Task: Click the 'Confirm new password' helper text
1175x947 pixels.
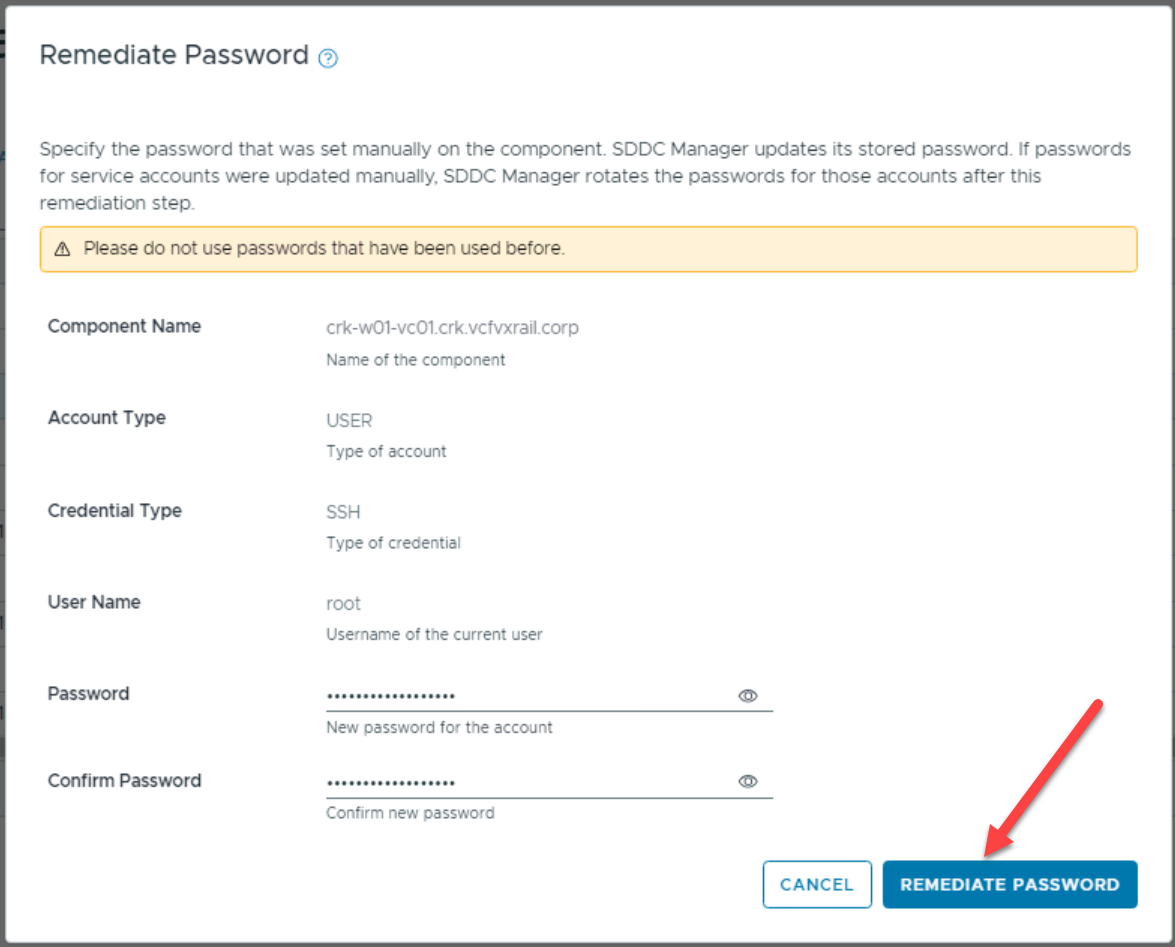Action: pyautogui.click(x=410, y=813)
